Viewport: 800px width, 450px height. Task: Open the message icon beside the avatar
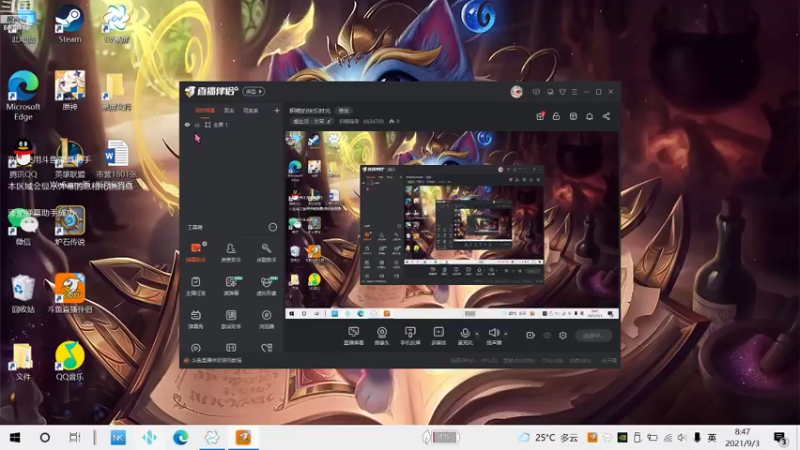536,92
